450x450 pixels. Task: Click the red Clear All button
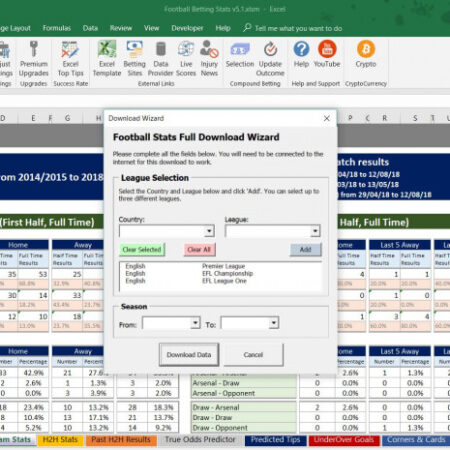199,249
